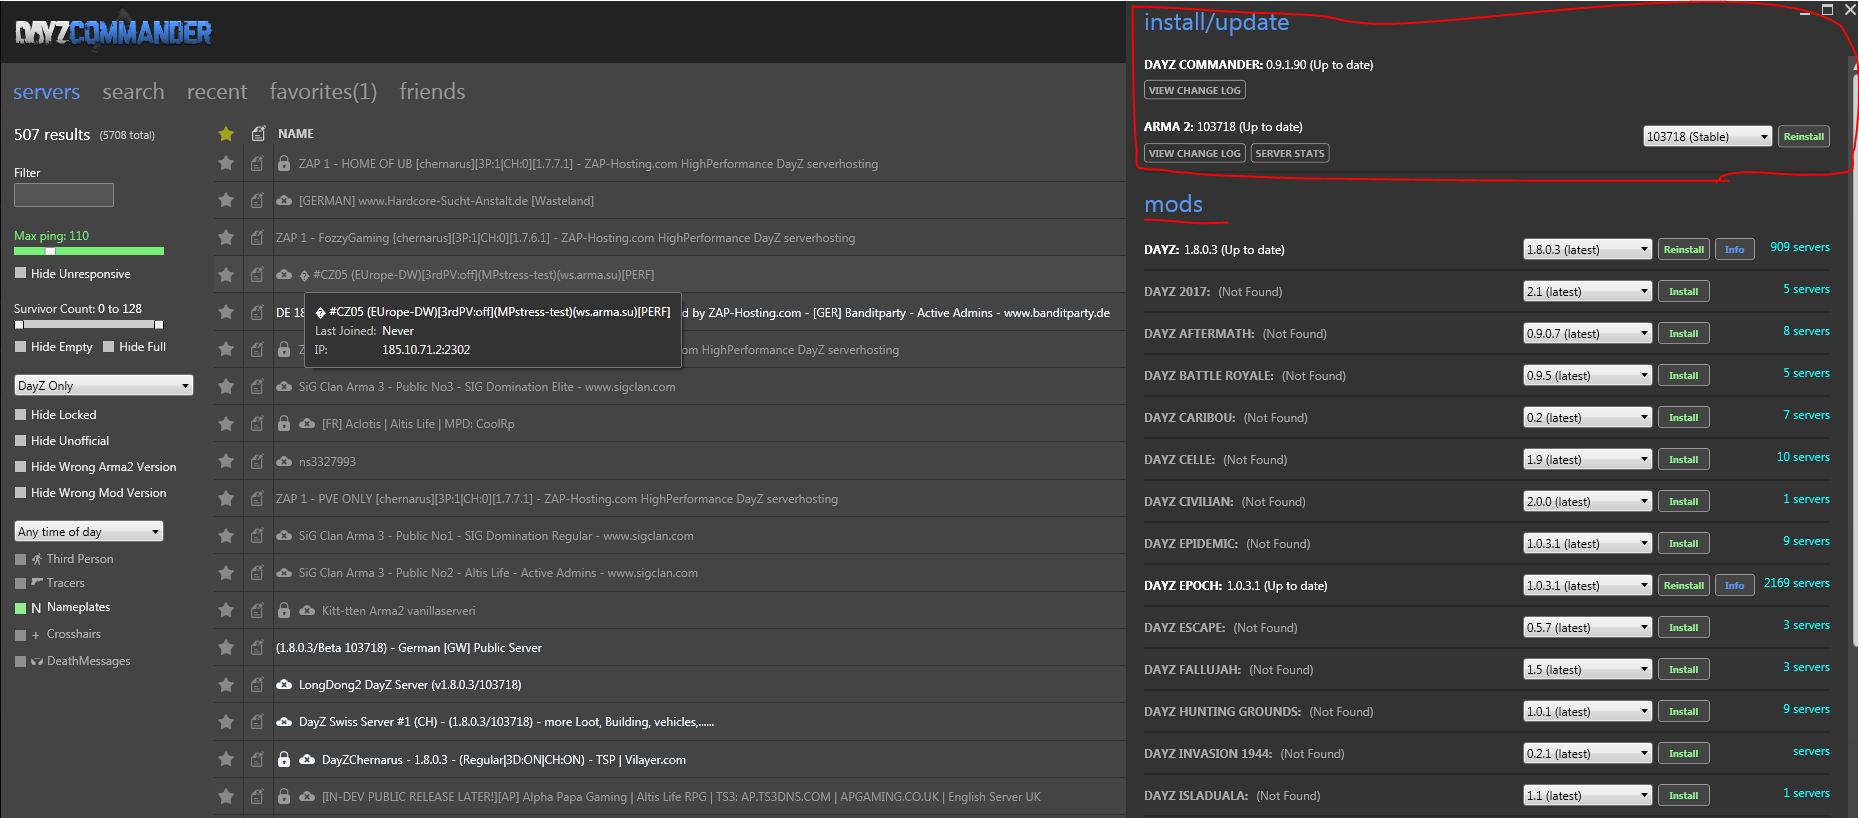Disable the Nameplates filter
Viewport: 1859px width, 818px height.
[20, 607]
